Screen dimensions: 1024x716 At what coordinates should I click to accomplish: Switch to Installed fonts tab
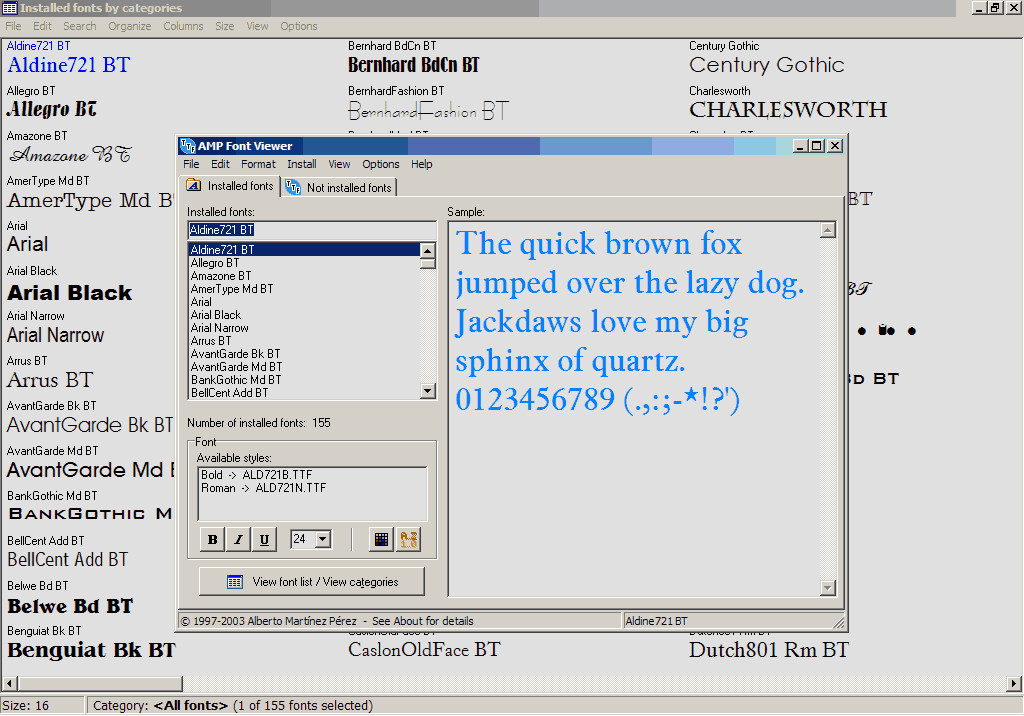[231, 186]
